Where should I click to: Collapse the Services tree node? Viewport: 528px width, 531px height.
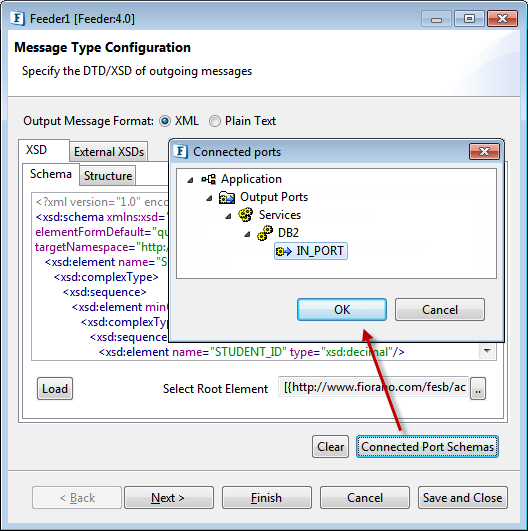(x=228, y=216)
